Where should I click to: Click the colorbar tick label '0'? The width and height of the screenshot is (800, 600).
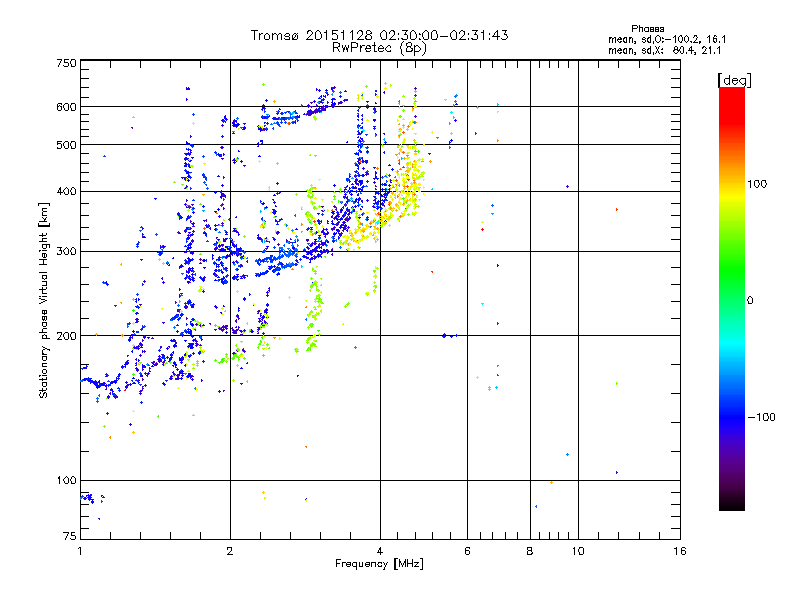pyautogui.click(x=750, y=301)
